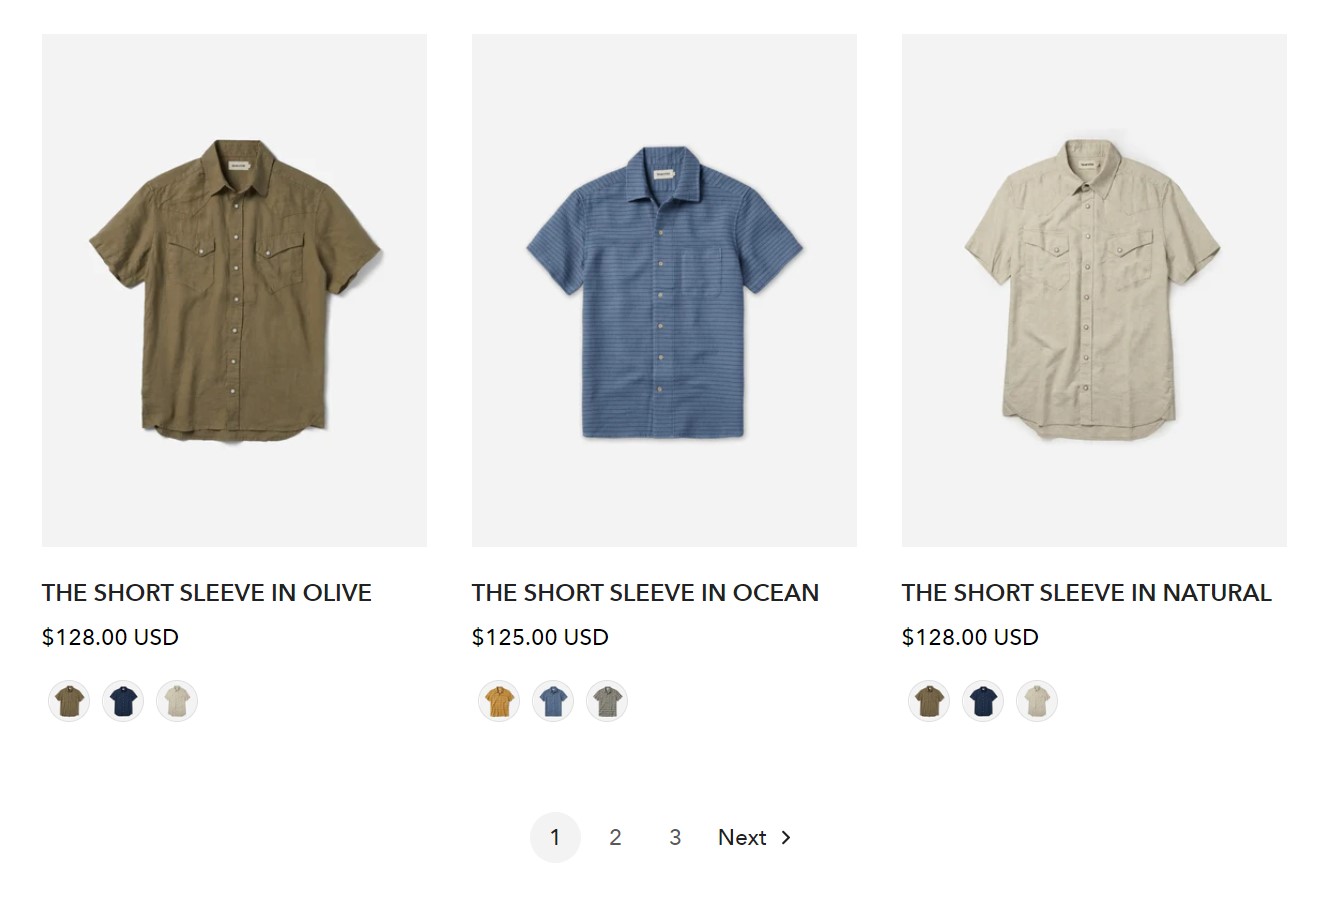The width and height of the screenshot is (1336, 902).
Task: Select the blue color swatch under the Ocean shirt
Action: coord(552,701)
